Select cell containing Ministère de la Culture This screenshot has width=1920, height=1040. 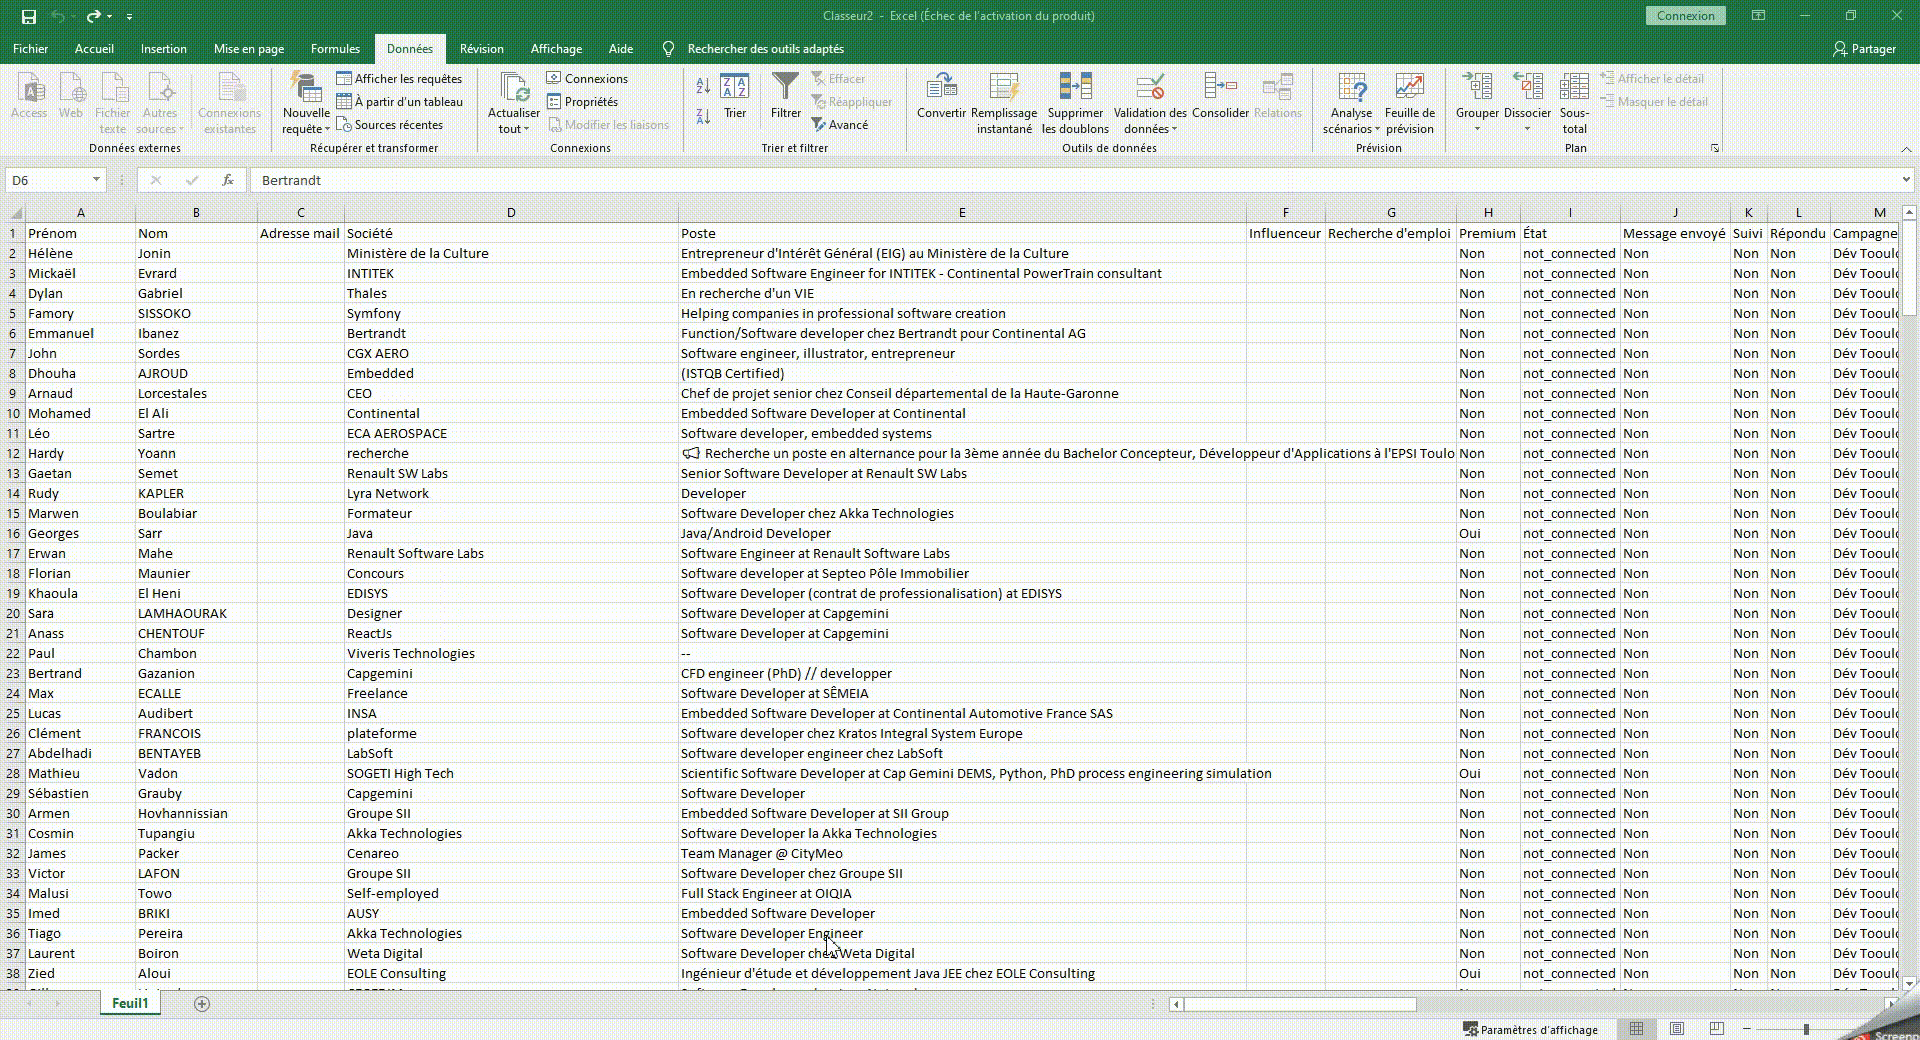(511, 253)
